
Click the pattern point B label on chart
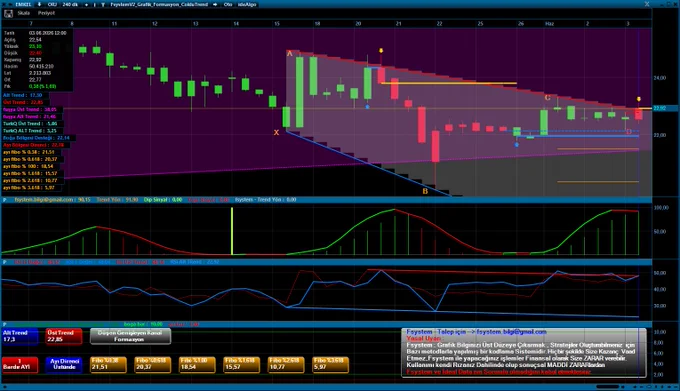coord(425,191)
